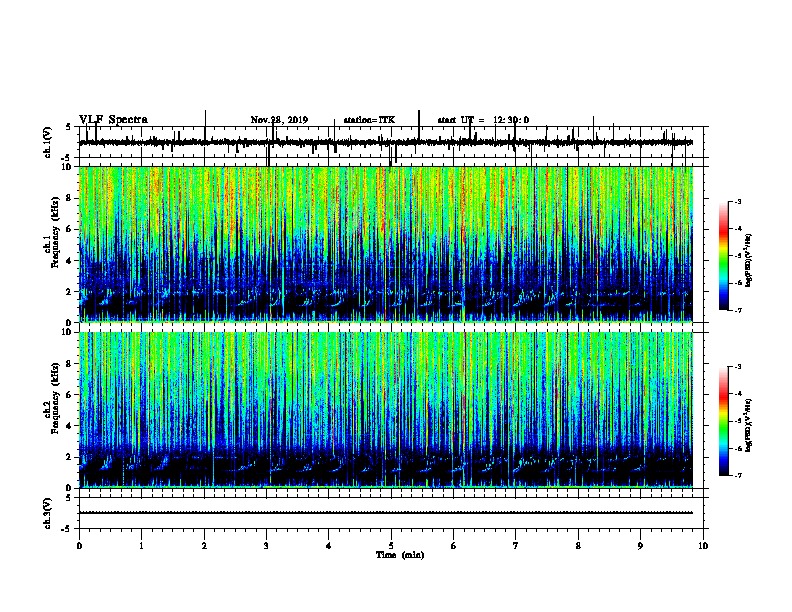Click the '2' kHz tick on ch.2 spectrogram
This screenshot has height=612, width=792.
70,457
